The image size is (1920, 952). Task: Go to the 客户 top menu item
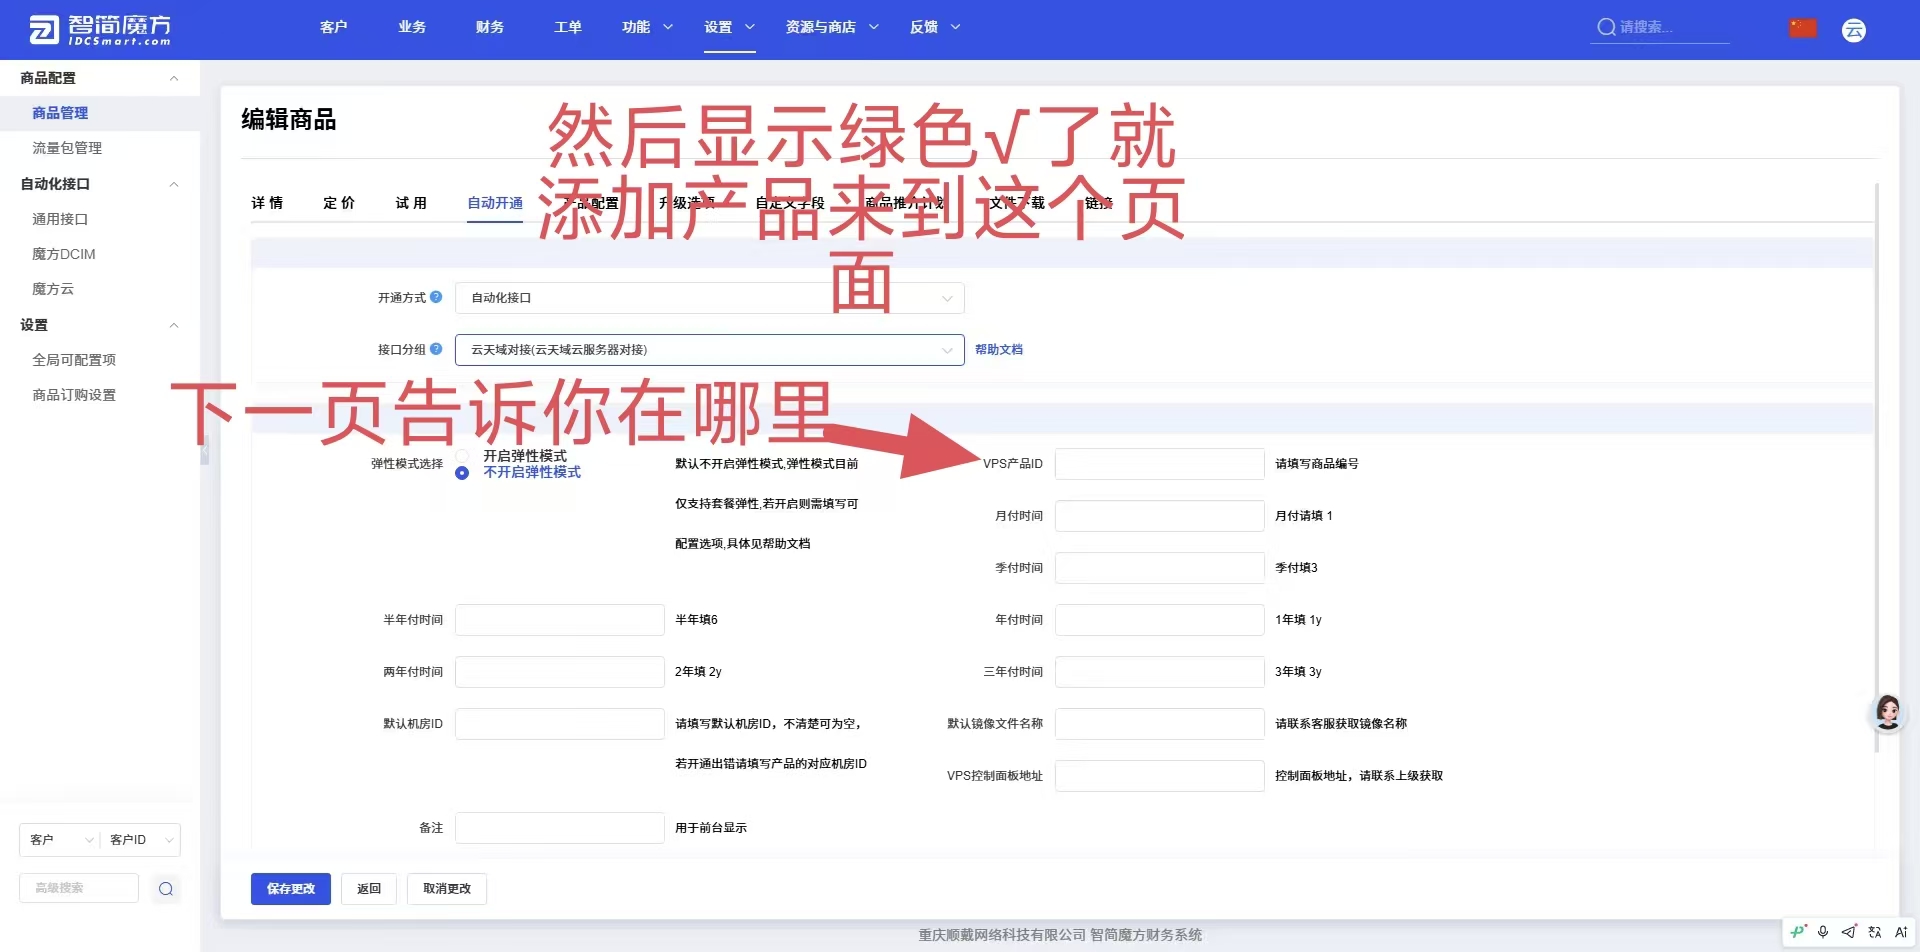[x=333, y=27]
